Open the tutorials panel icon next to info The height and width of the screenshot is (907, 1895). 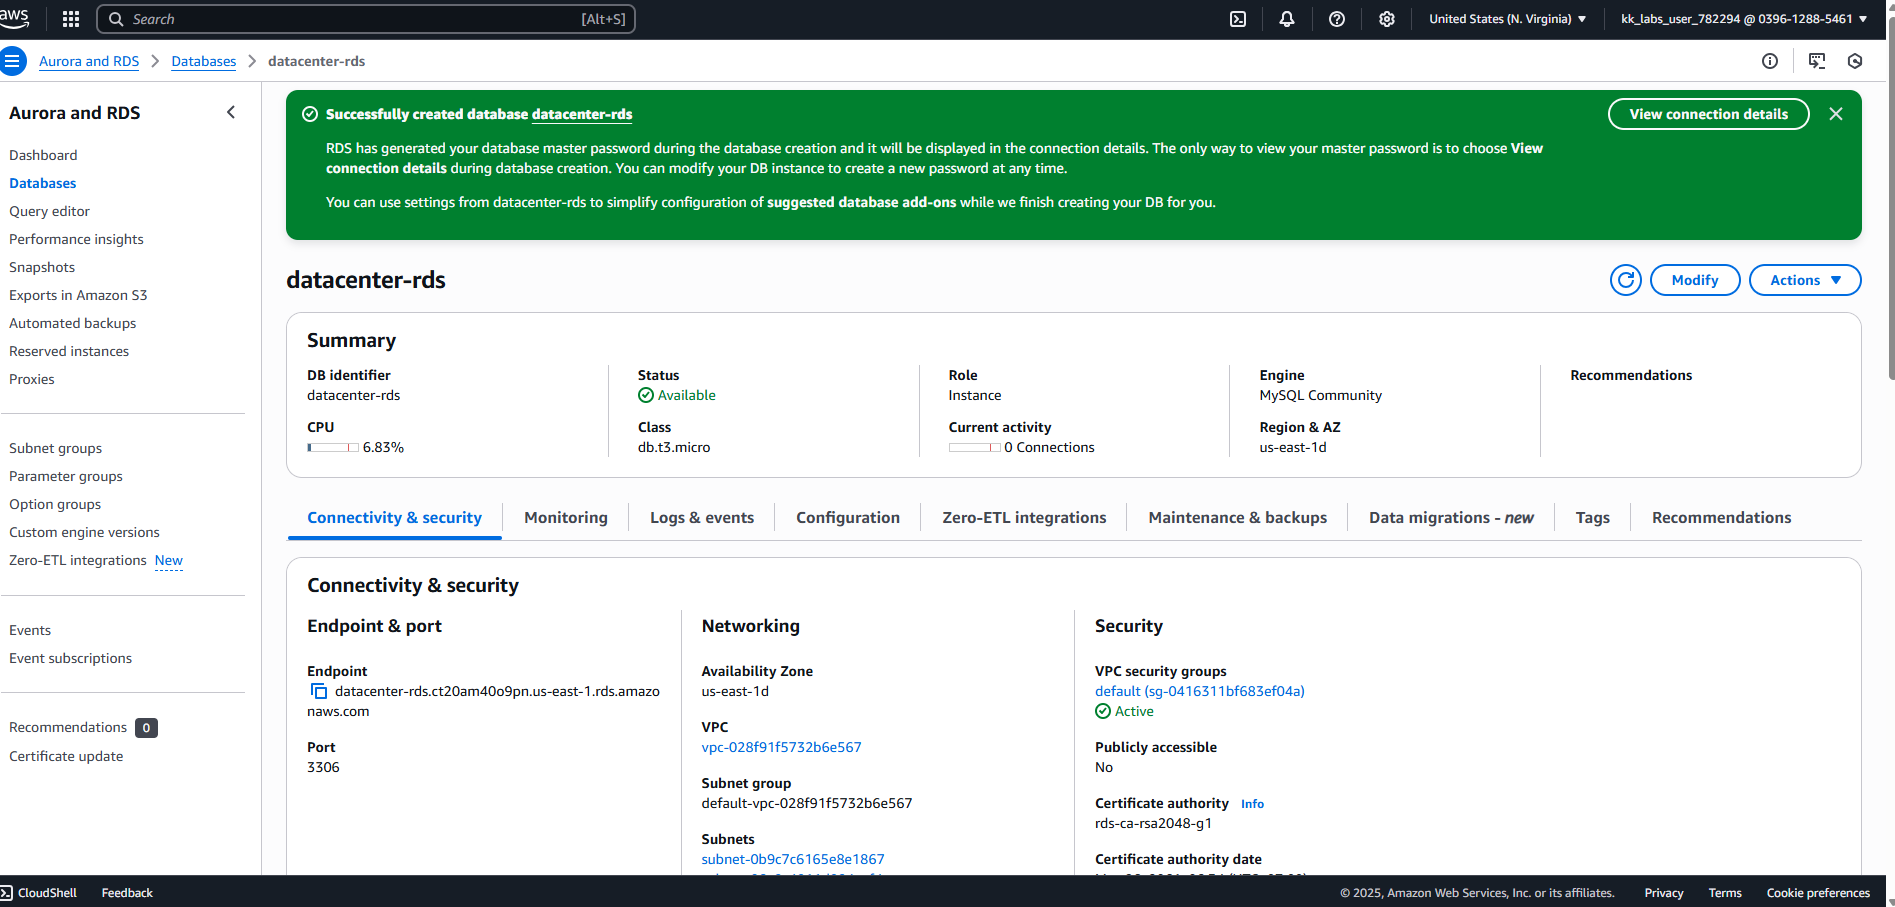(1817, 61)
